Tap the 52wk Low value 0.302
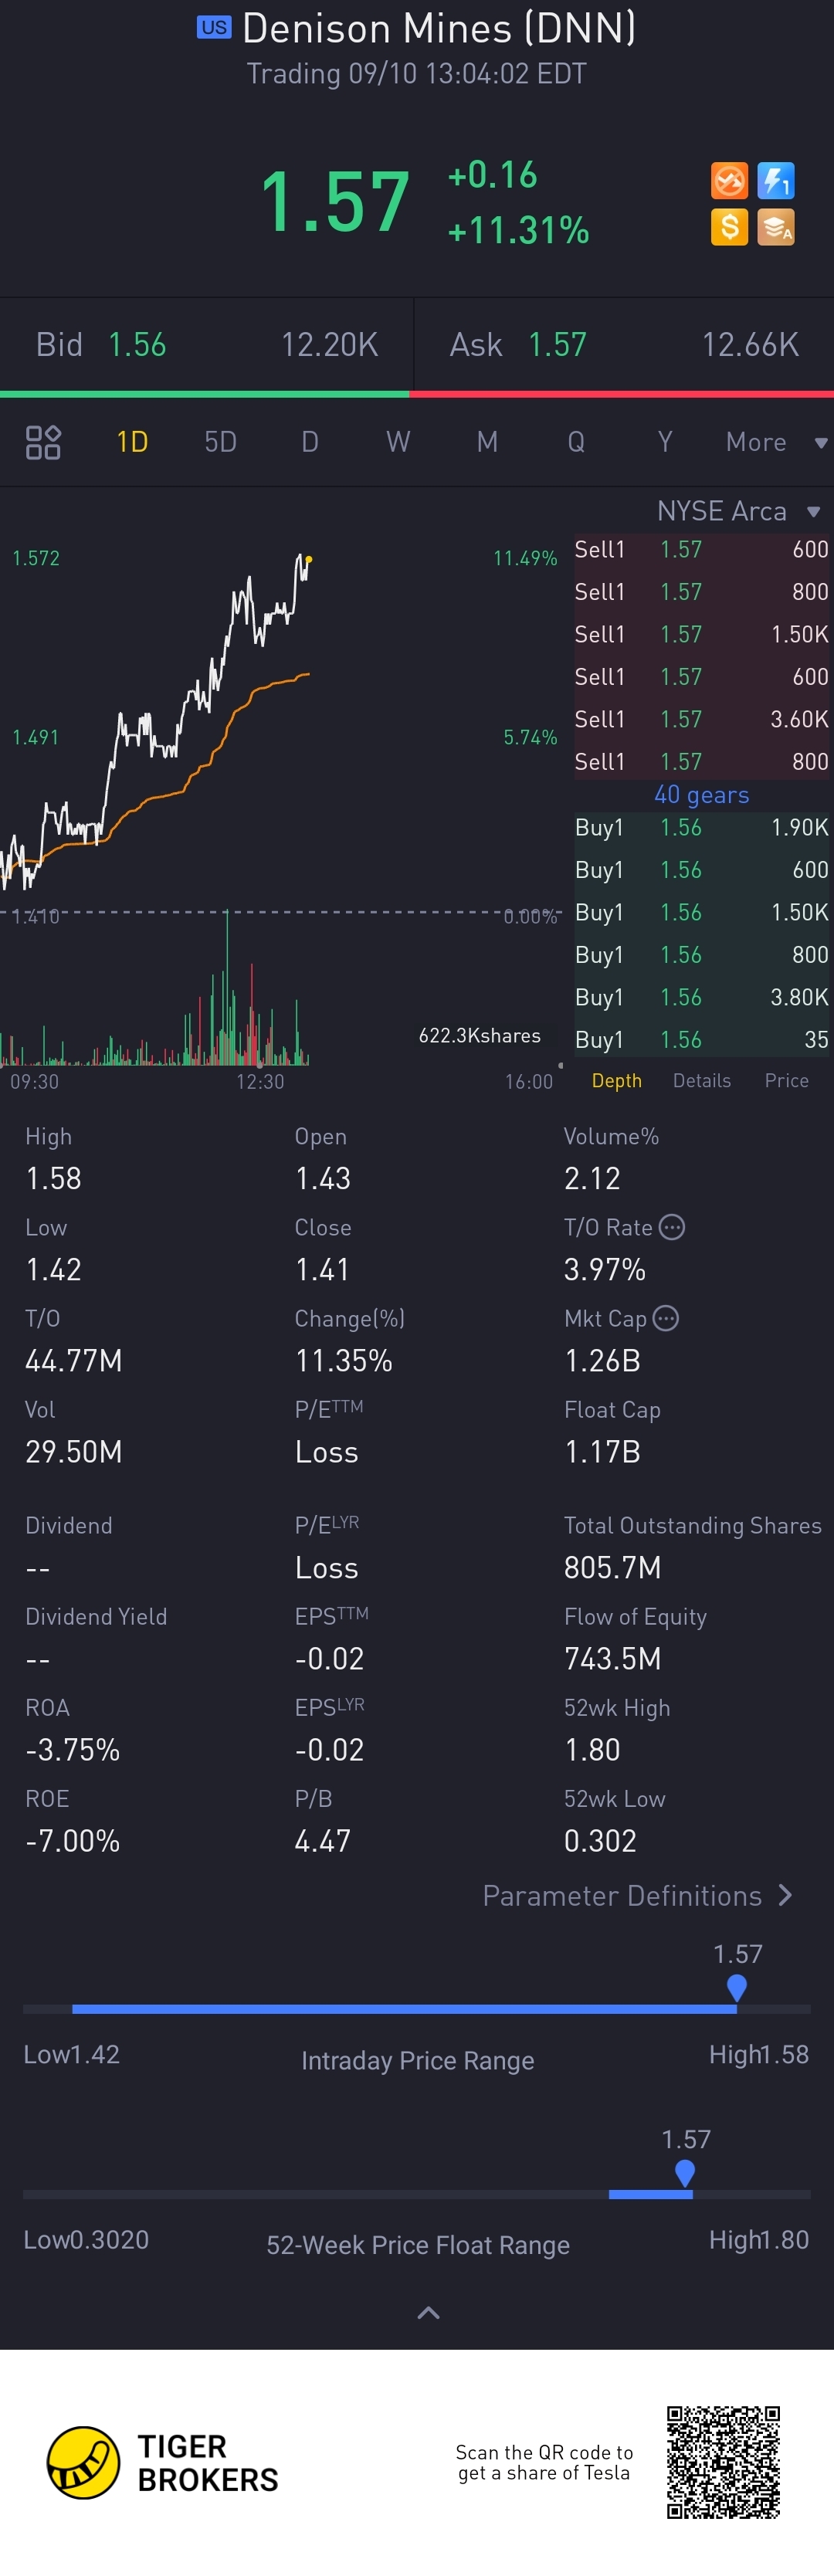 coord(600,1841)
